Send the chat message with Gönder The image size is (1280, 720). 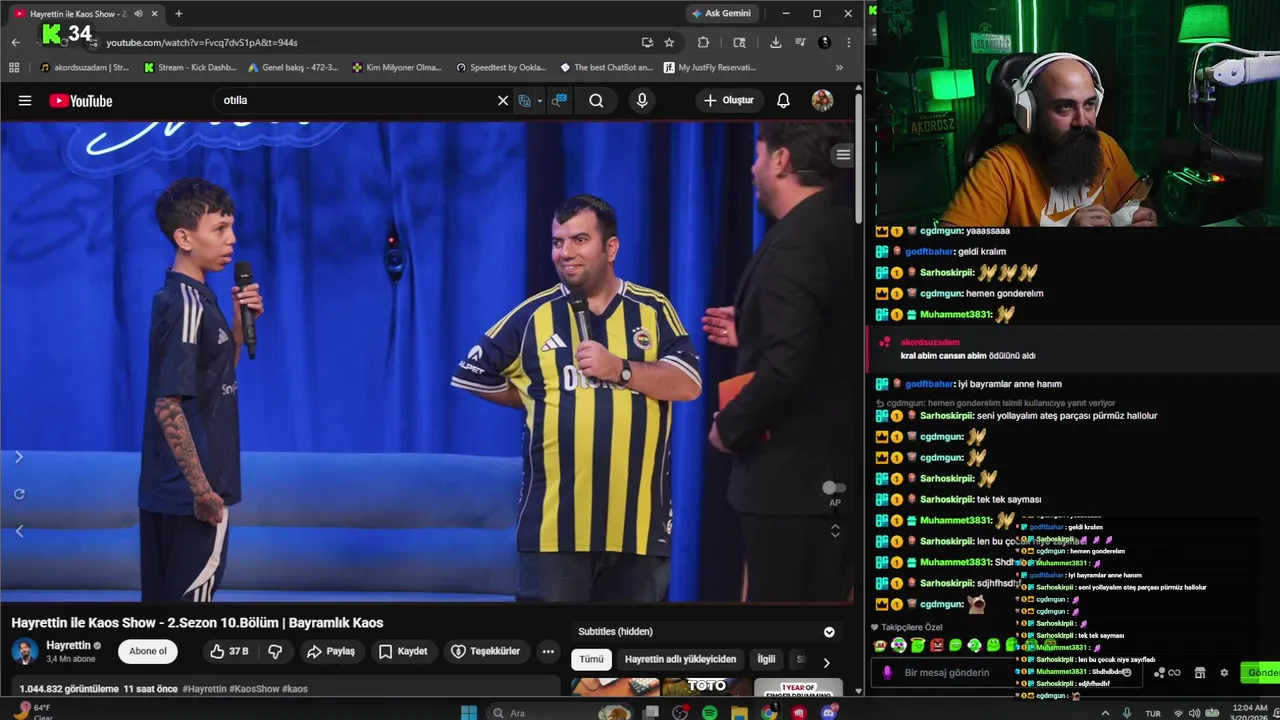(x=1260, y=672)
